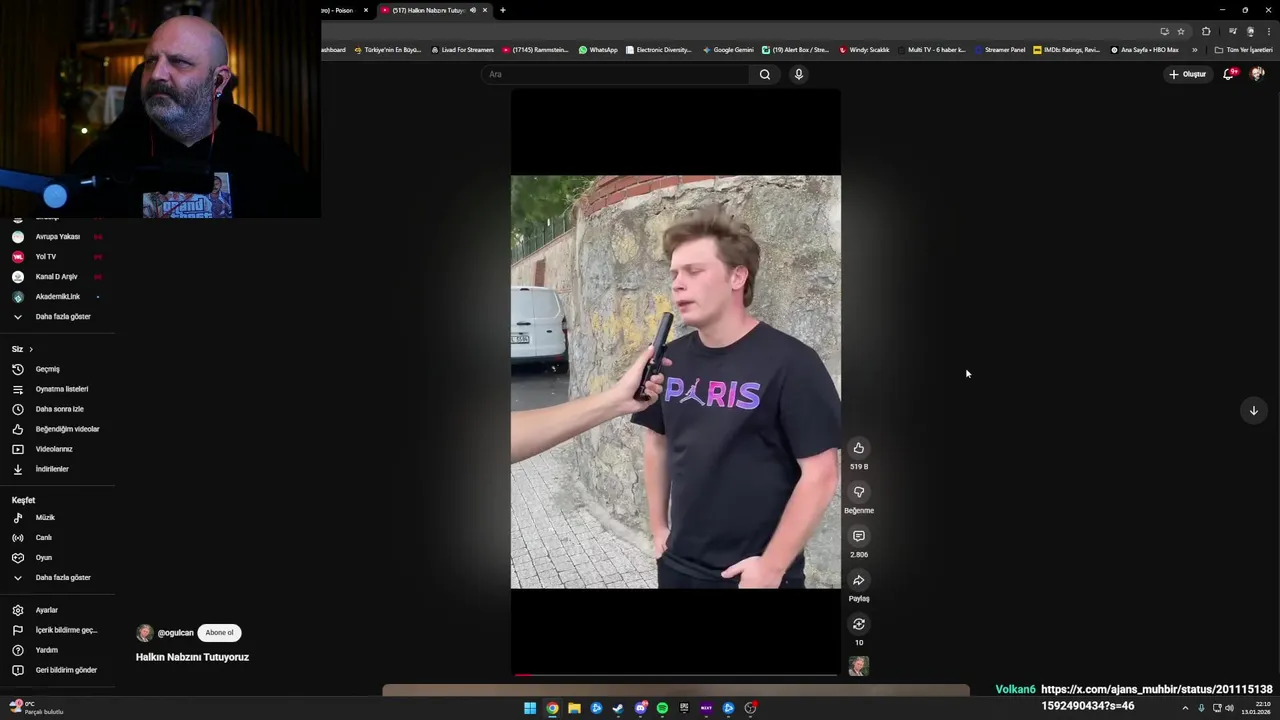The width and height of the screenshot is (1280, 720).
Task: Open the Google Gemini bookmark
Action: [728, 50]
